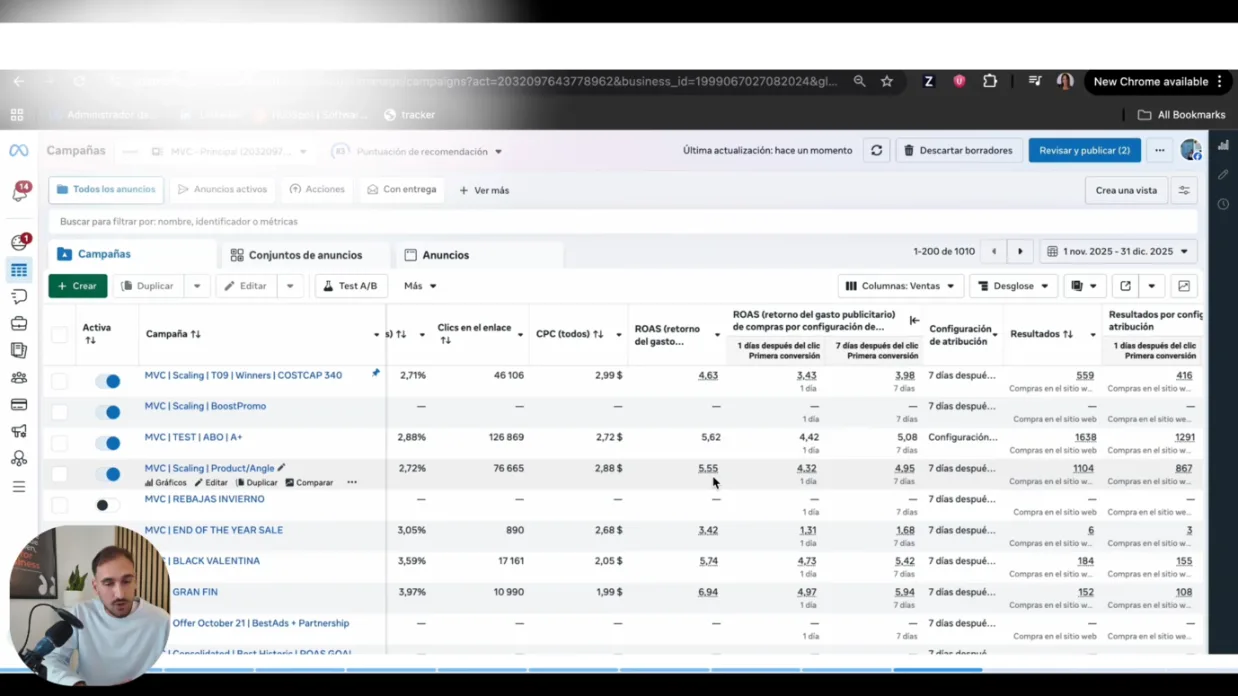Activate the MVC REBAJAS INVIERNO campaign toggle

tap(108, 505)
